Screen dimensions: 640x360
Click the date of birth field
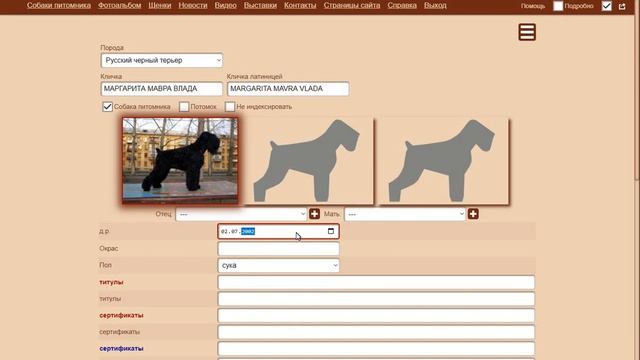pos(278,231)
